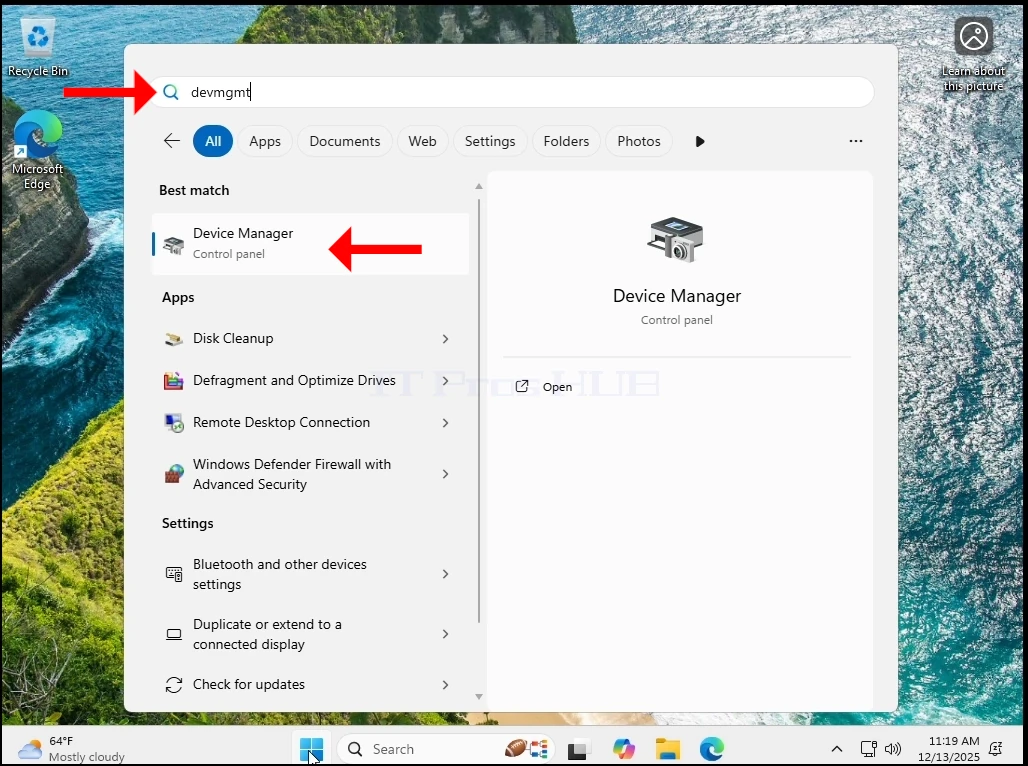Viewport: 1028px width, 766px height.
Task: Launch Microsoft Edge from the taskbar
Action: pos(712,749)
